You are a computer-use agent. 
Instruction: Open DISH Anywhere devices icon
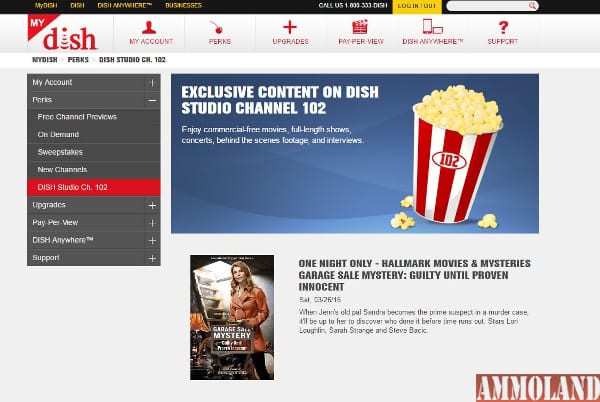tap(432, 27)
